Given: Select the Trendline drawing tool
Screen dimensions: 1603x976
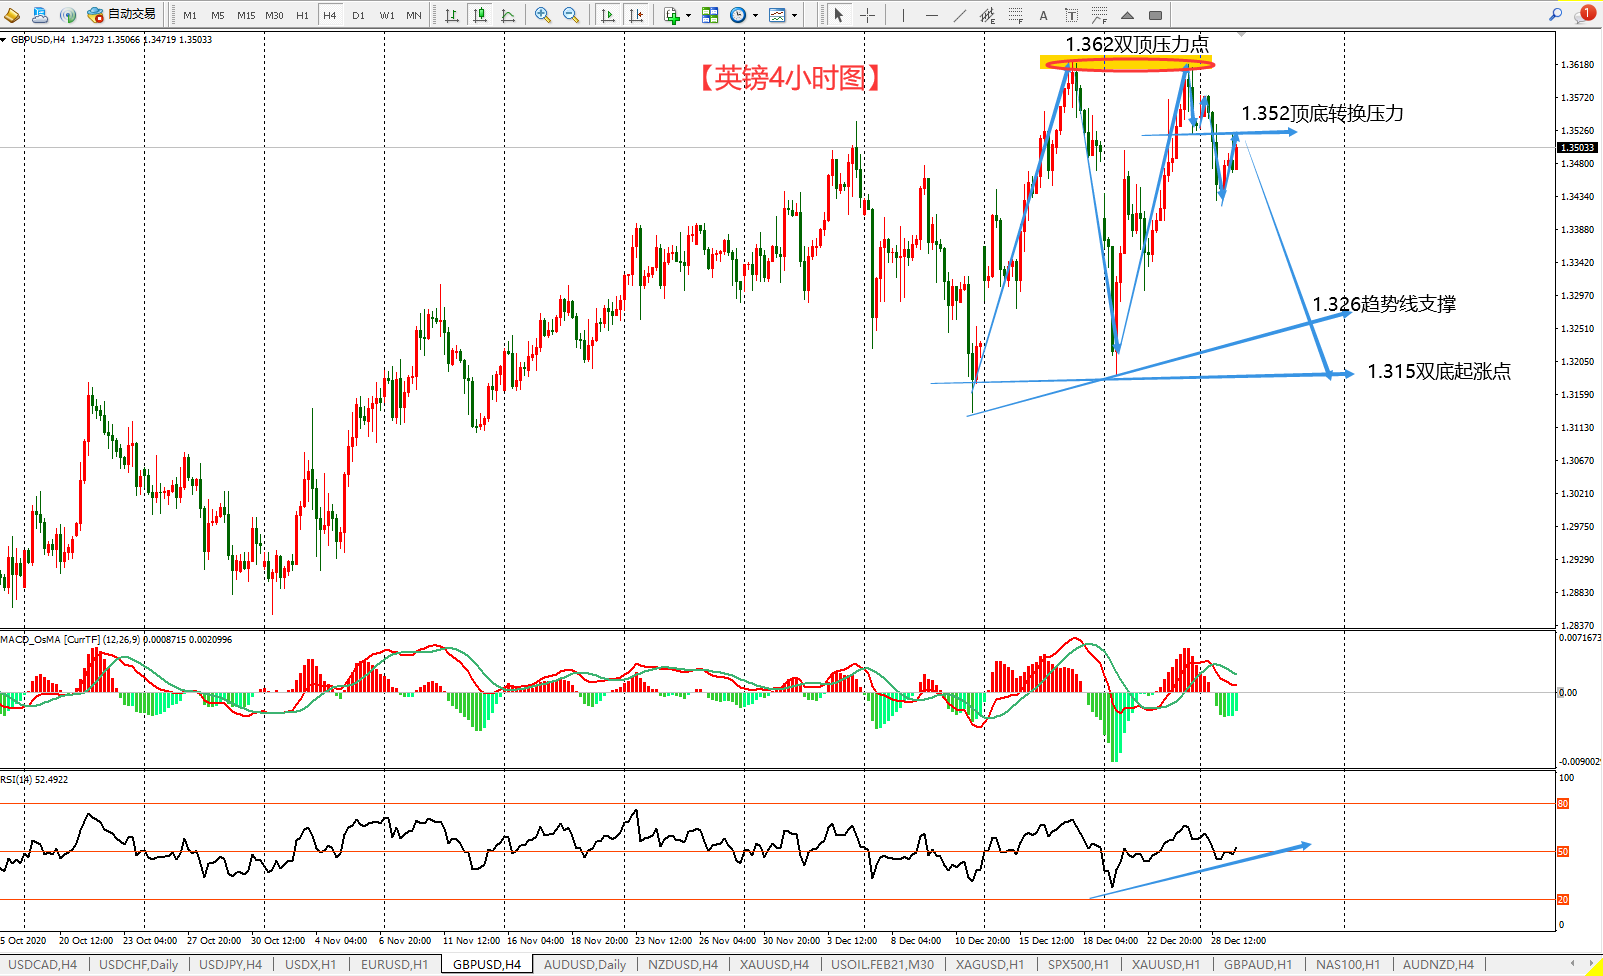Looking at the screenshot, I should click(x=959, y=15).
